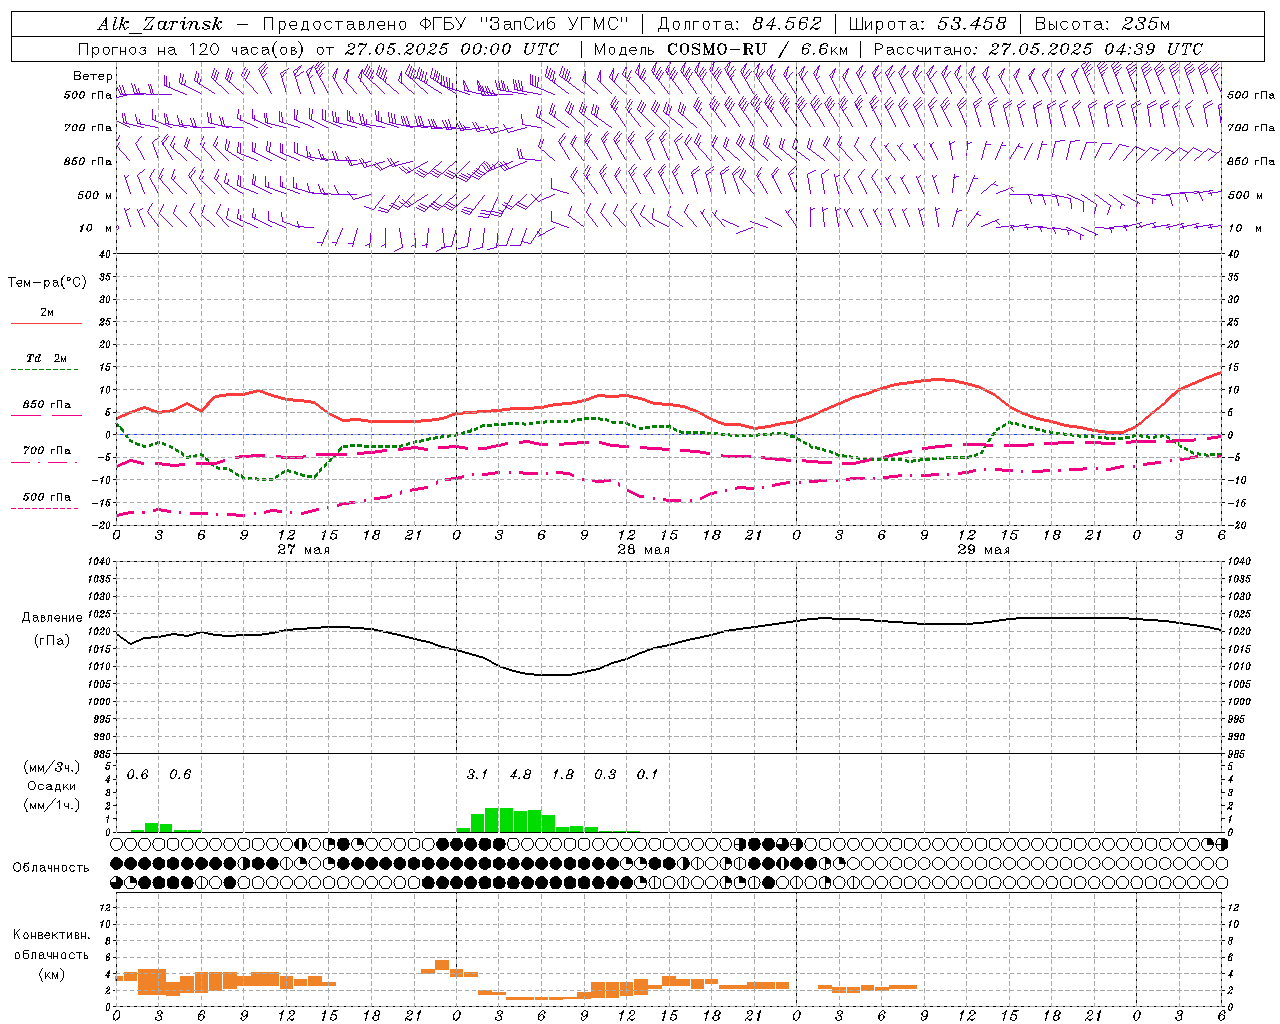The width and height of the screenshot is (1280, 1024).
Task: Click the Облачность cloud cover label
Action: coord(51,868)
